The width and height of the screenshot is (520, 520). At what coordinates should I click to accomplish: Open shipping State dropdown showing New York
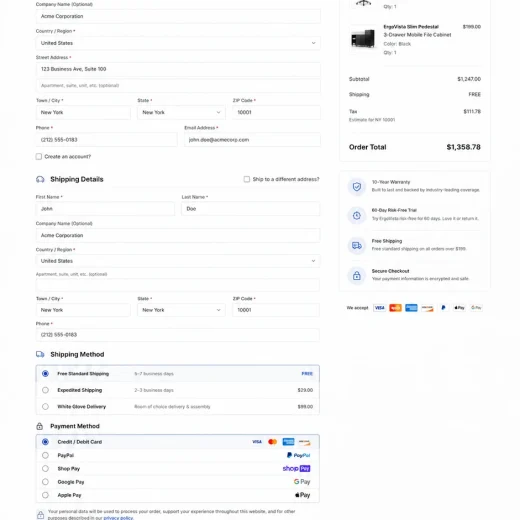click(x=181, y=310)
